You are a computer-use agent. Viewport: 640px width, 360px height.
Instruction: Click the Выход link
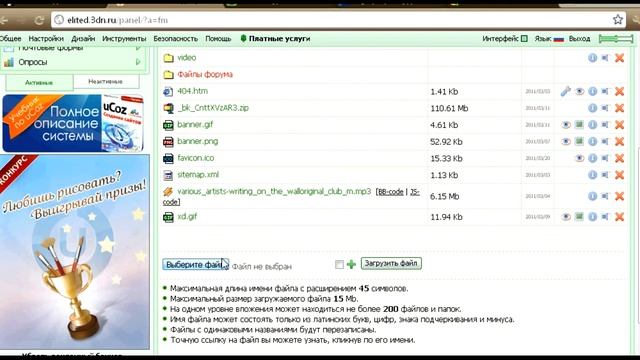coord(580,39)
